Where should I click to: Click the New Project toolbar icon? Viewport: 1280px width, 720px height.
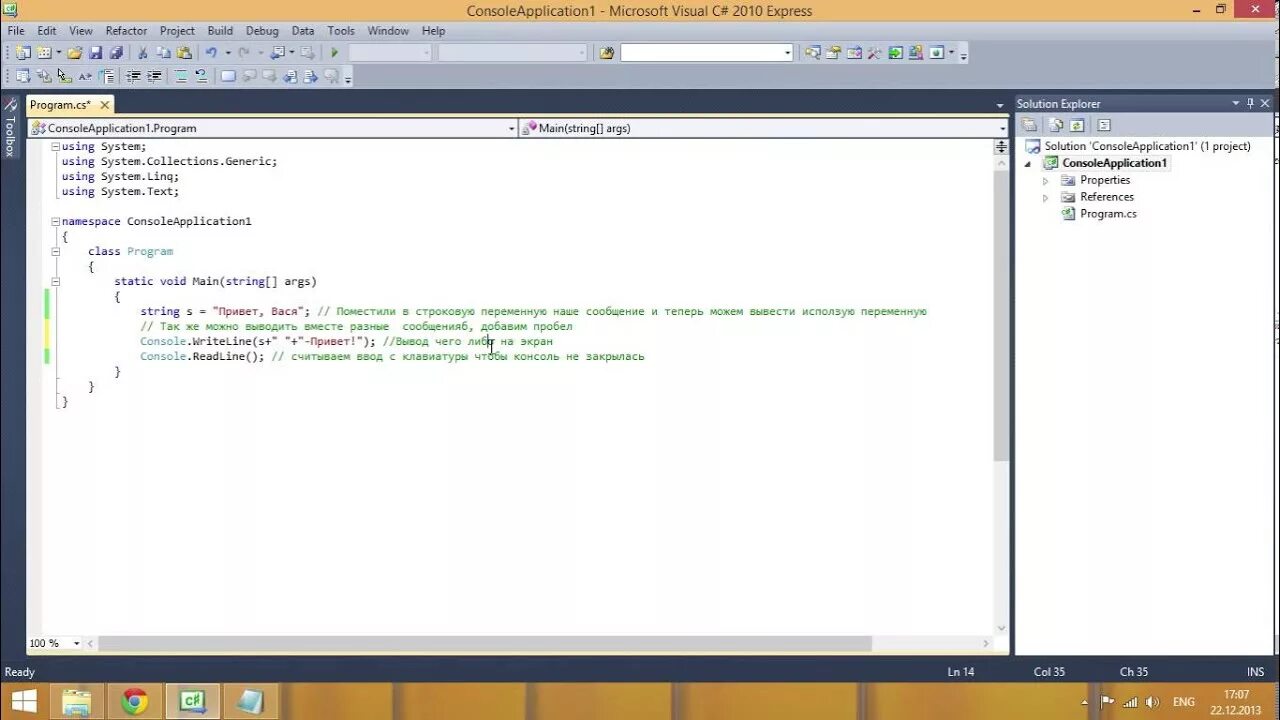23,53
